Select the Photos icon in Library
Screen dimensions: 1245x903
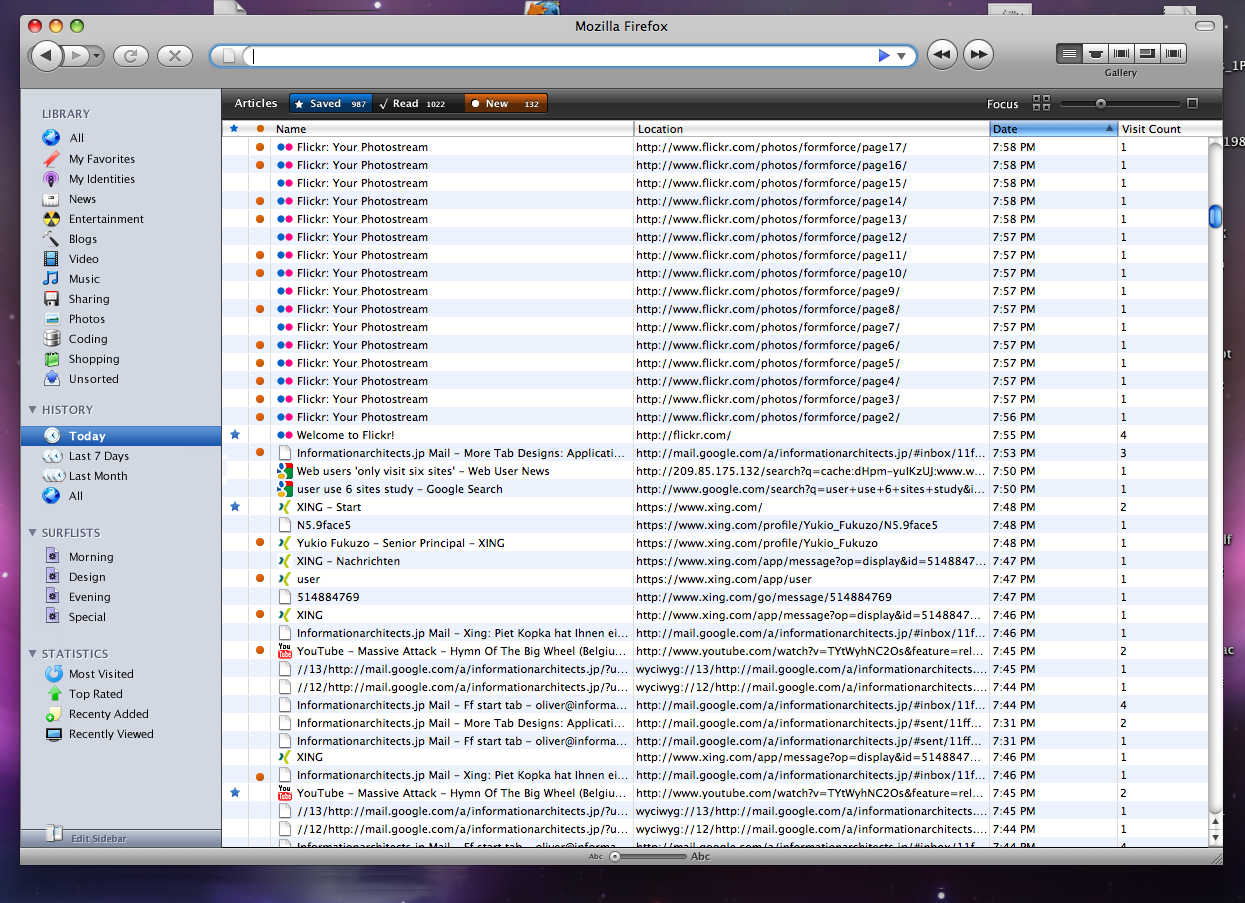click(x=51, y=318)
